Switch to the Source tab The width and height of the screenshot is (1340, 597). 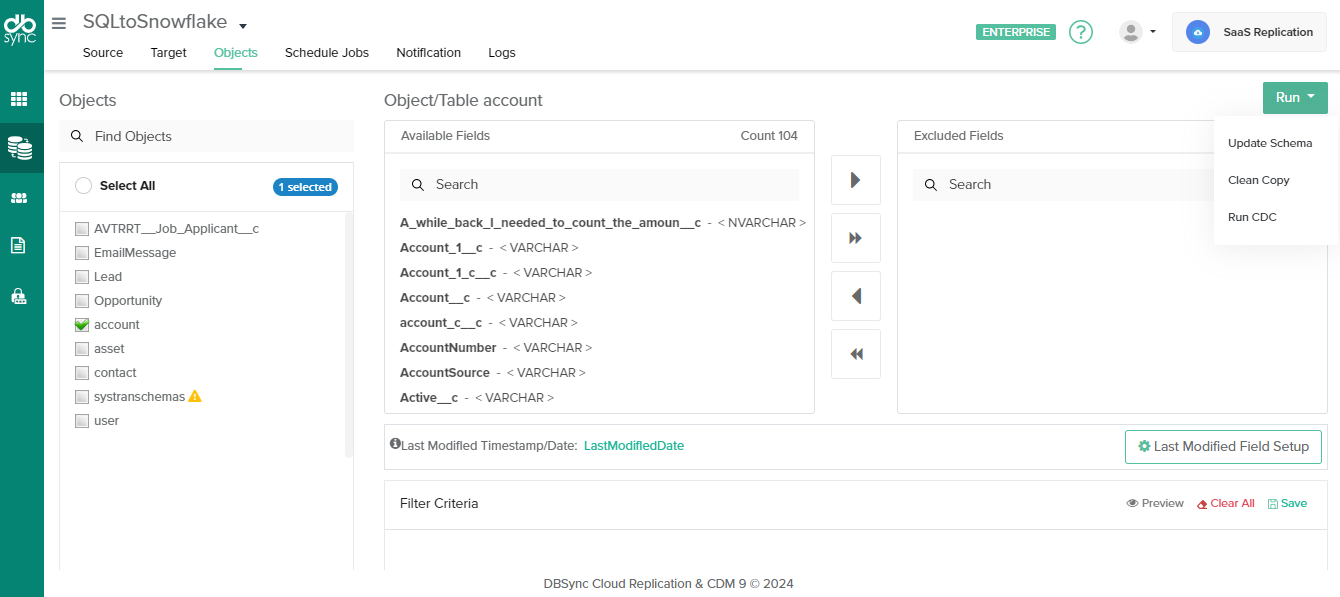coord(103,53)
